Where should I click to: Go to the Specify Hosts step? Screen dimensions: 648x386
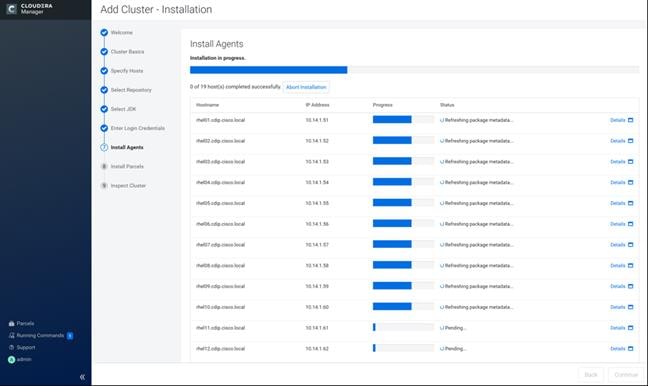(122, 71)
